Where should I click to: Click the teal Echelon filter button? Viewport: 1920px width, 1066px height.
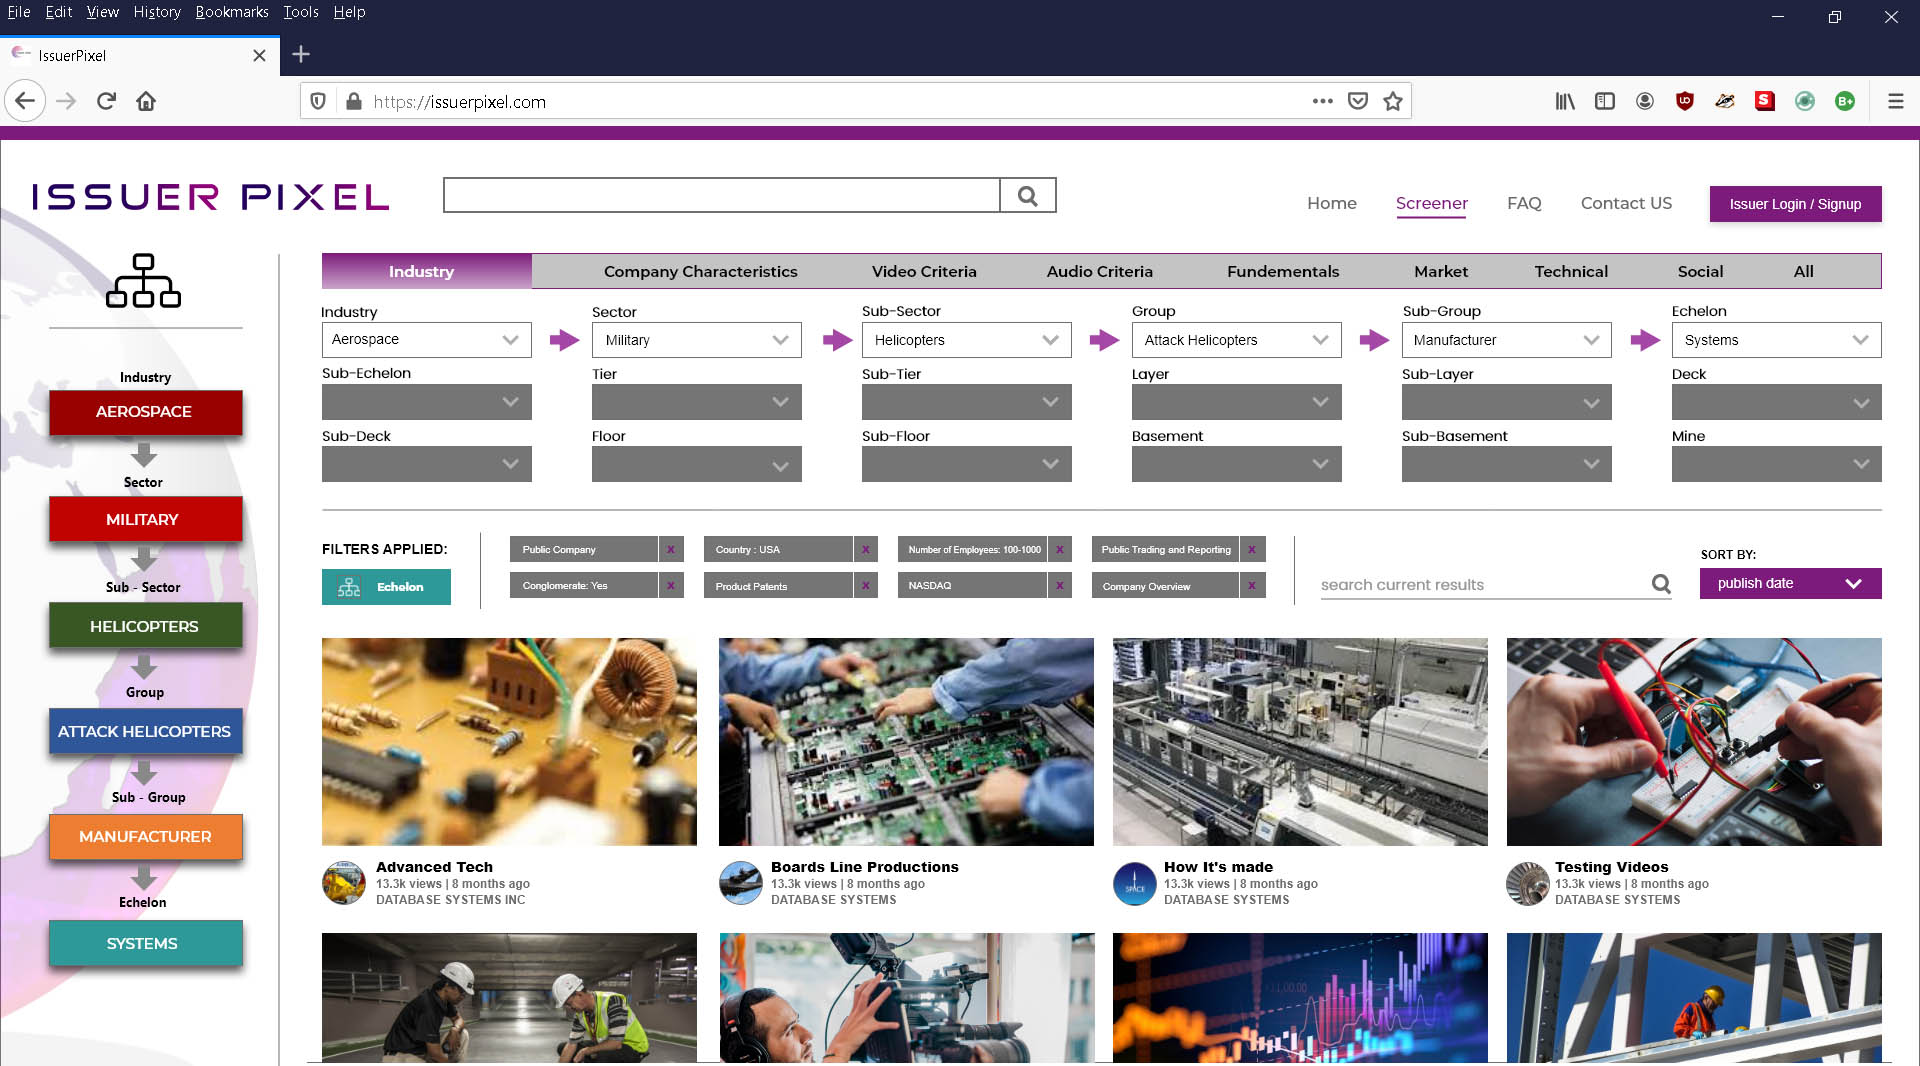point(386,587)
